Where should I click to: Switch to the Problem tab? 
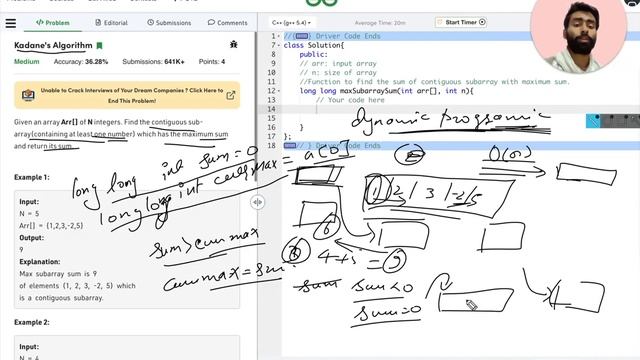coord(53,23)
